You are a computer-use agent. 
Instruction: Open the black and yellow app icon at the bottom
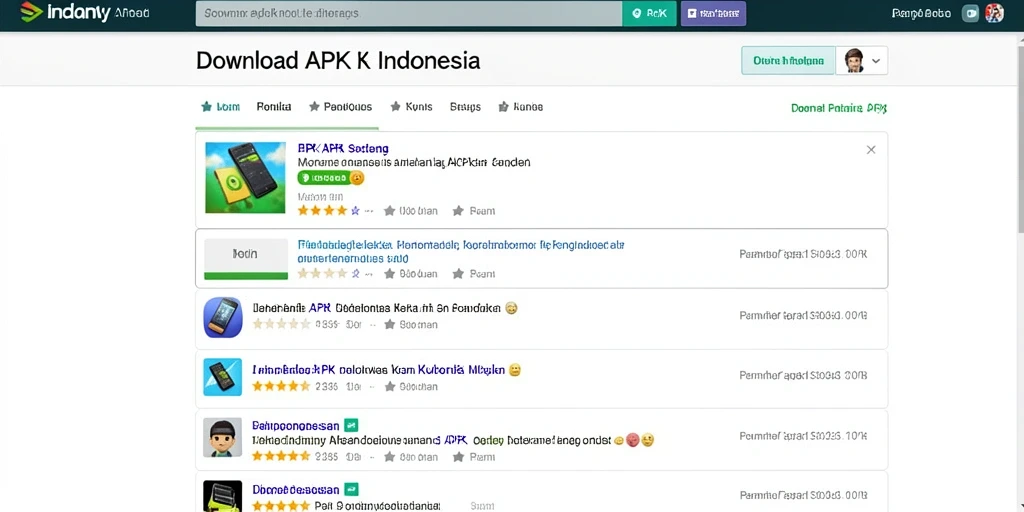point(222,496)
